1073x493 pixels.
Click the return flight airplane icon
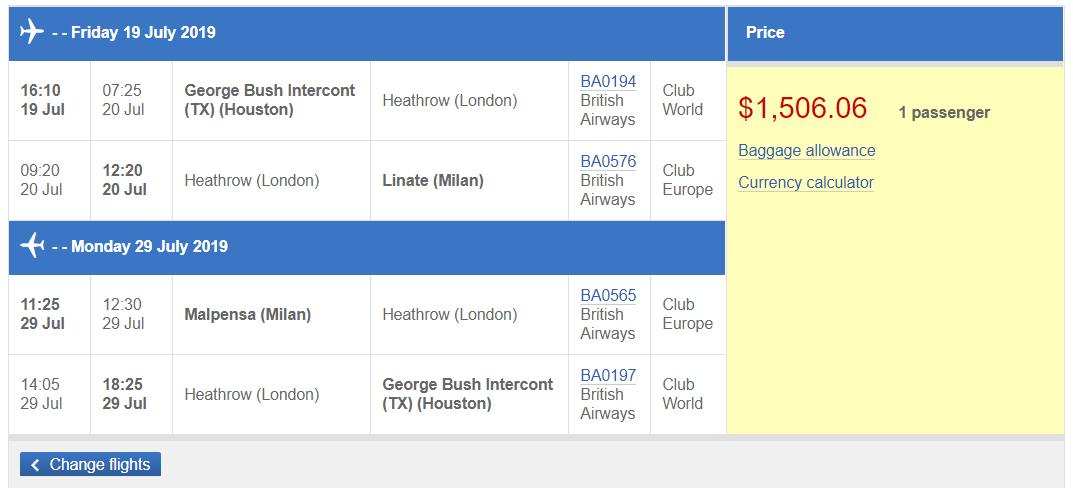[32, 246]
